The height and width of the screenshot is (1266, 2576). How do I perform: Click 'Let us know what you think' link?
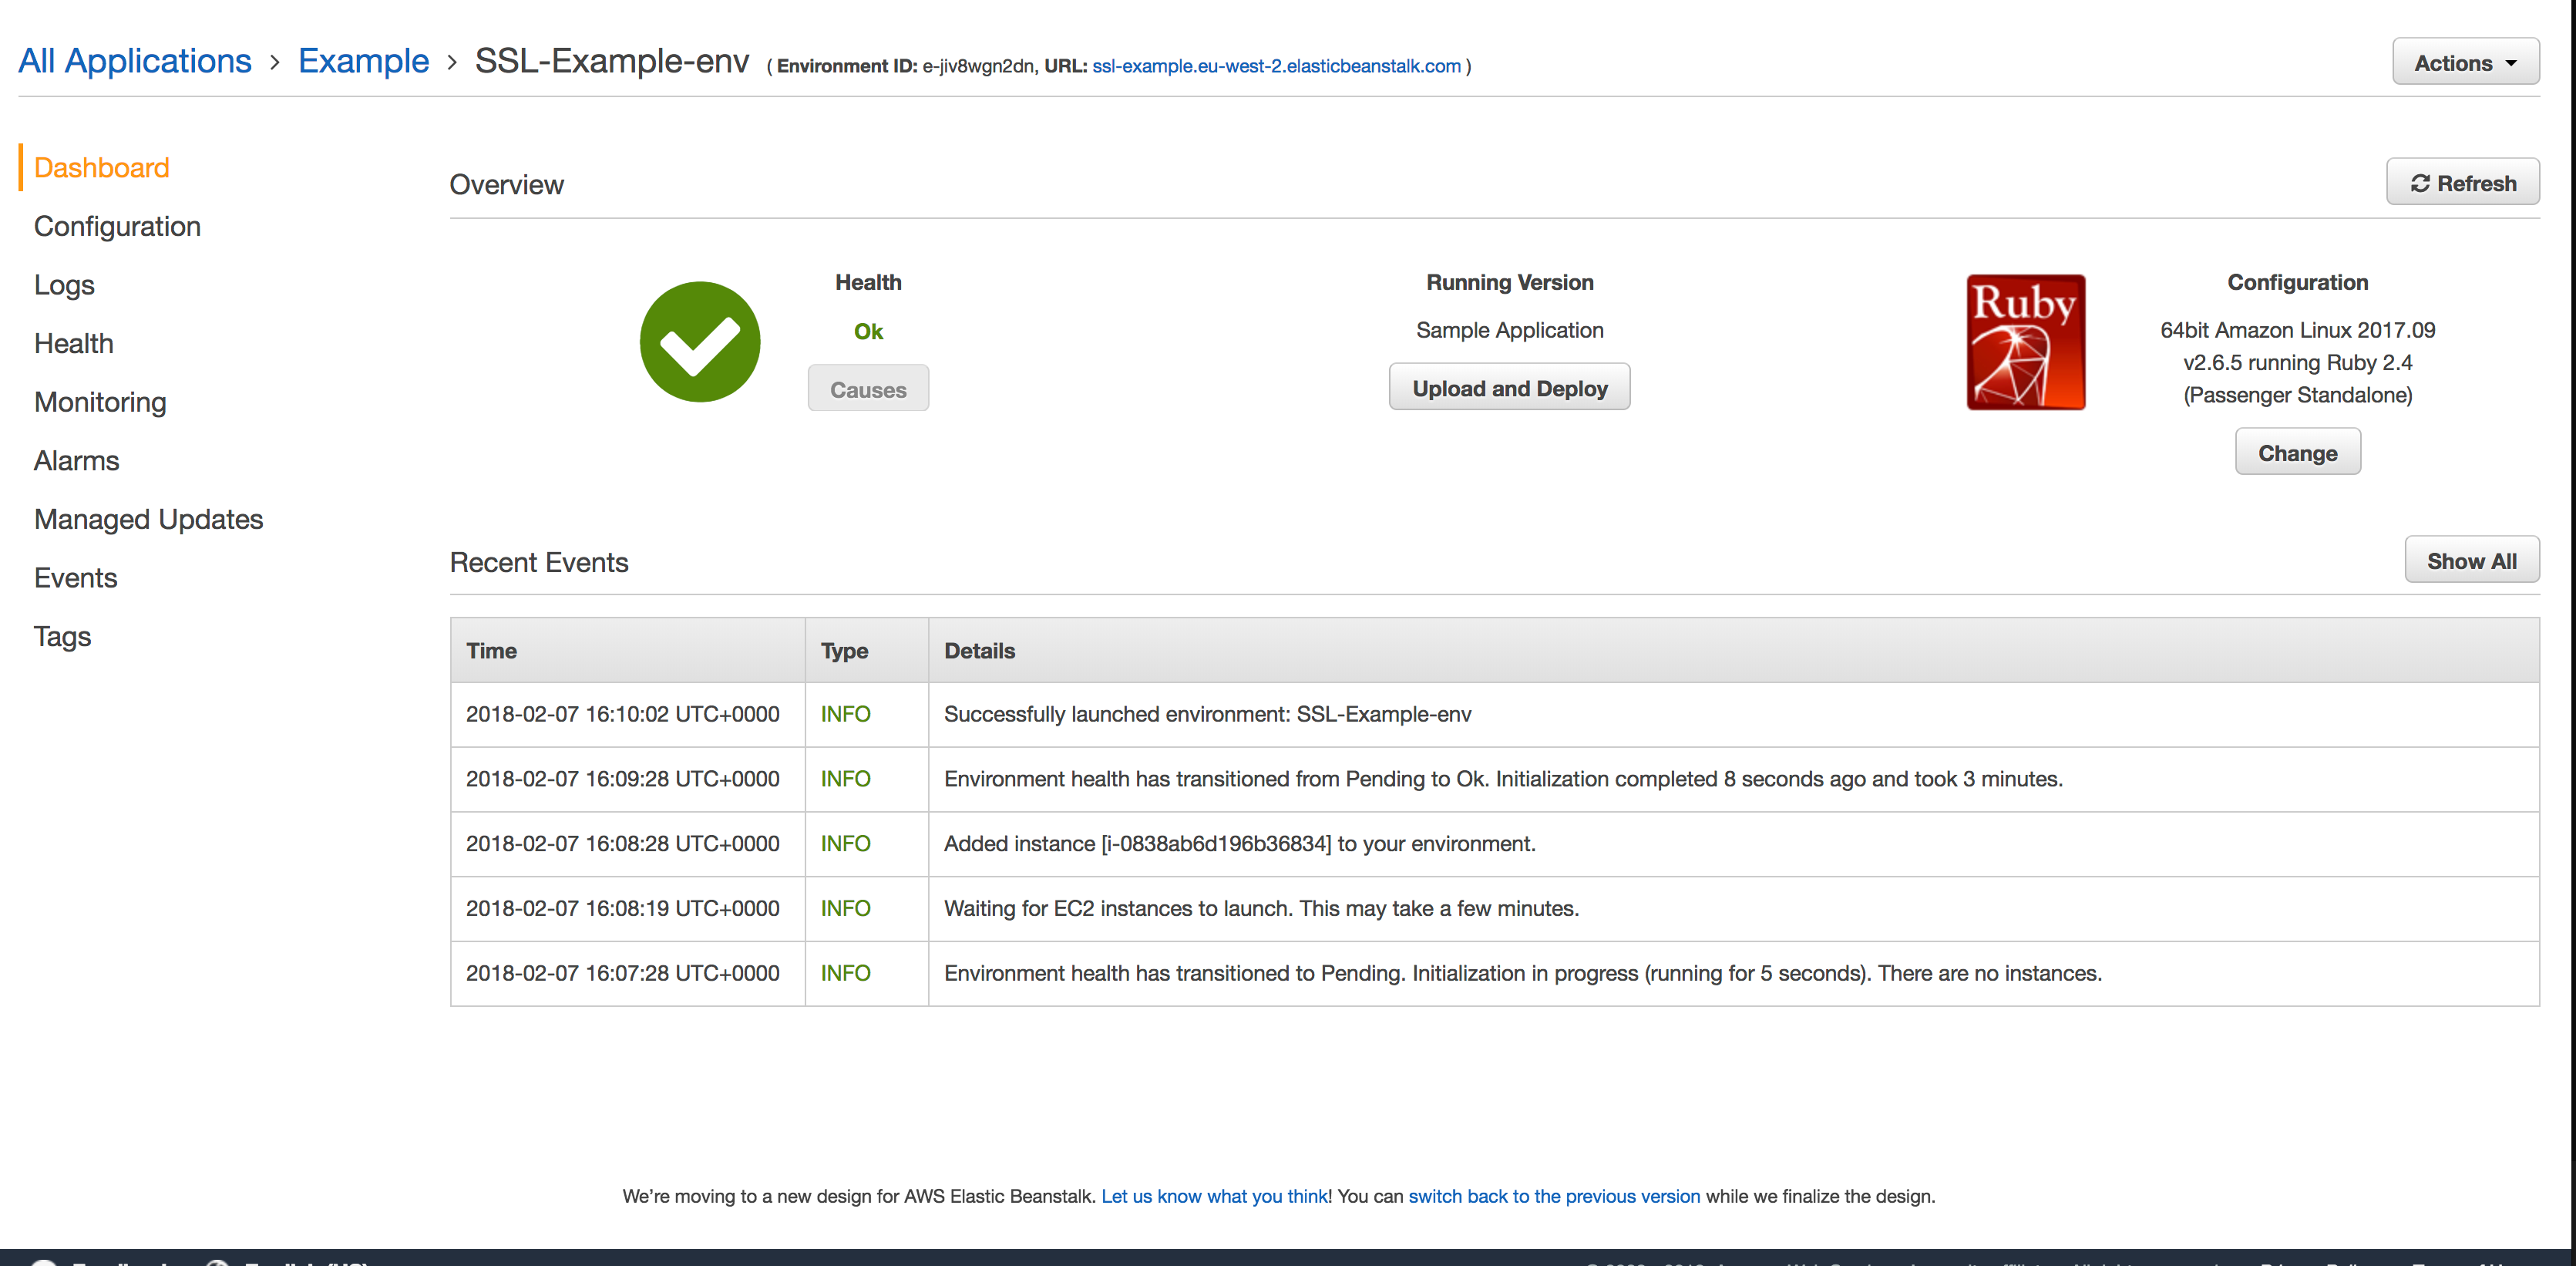coord(1214,1196)
